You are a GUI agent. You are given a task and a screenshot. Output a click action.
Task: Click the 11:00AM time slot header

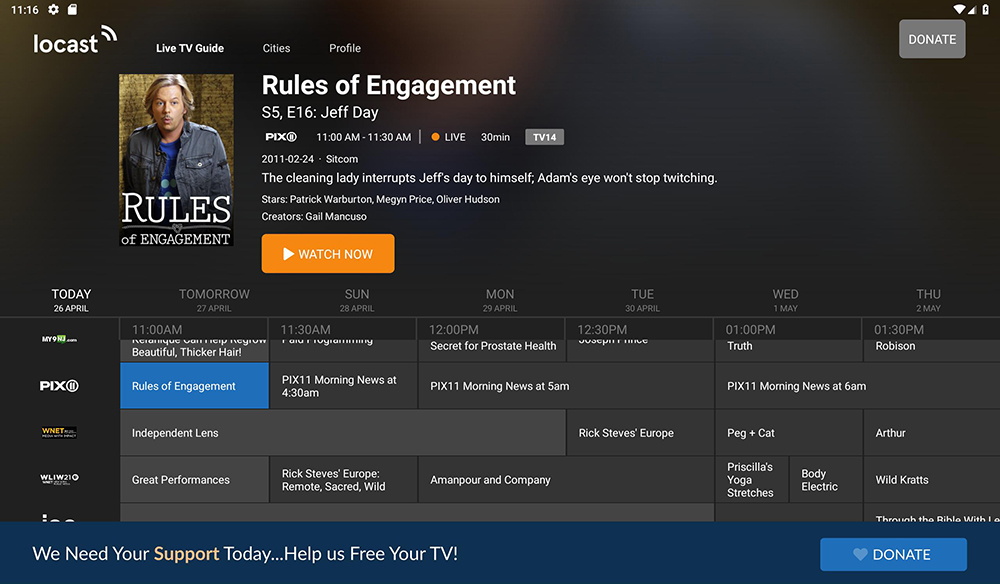157,330
